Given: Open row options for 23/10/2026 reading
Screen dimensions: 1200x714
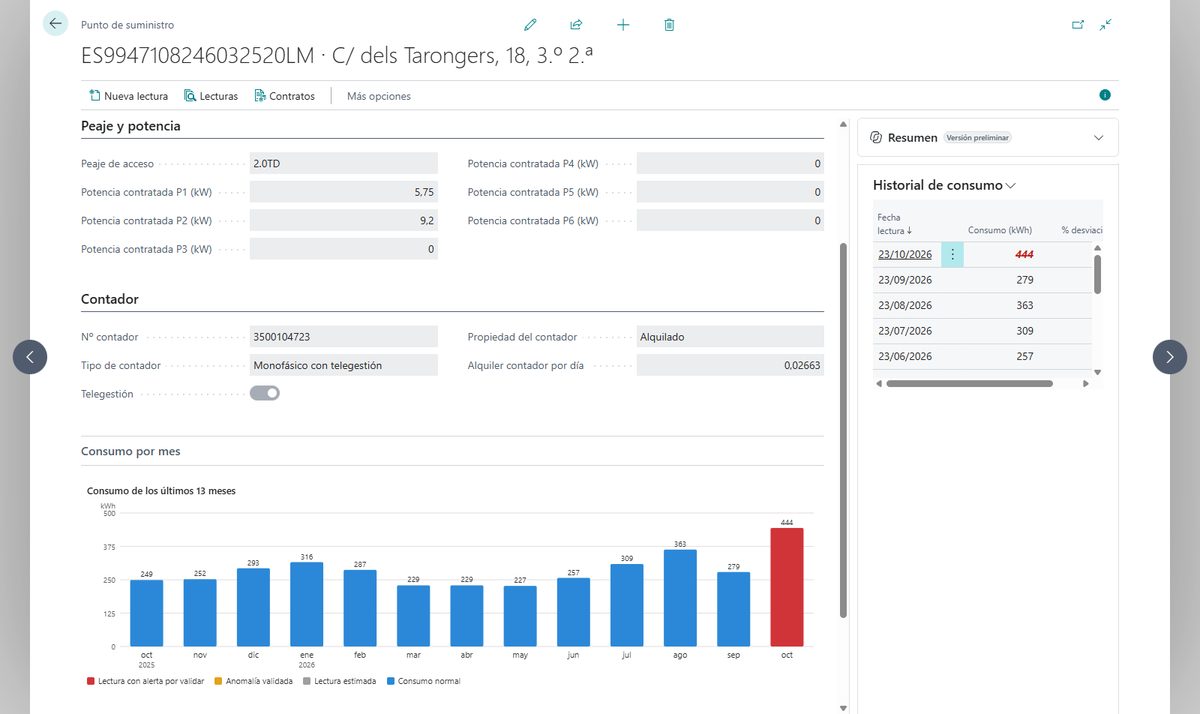Looking at the screenshot, I should tap(952, 254).
